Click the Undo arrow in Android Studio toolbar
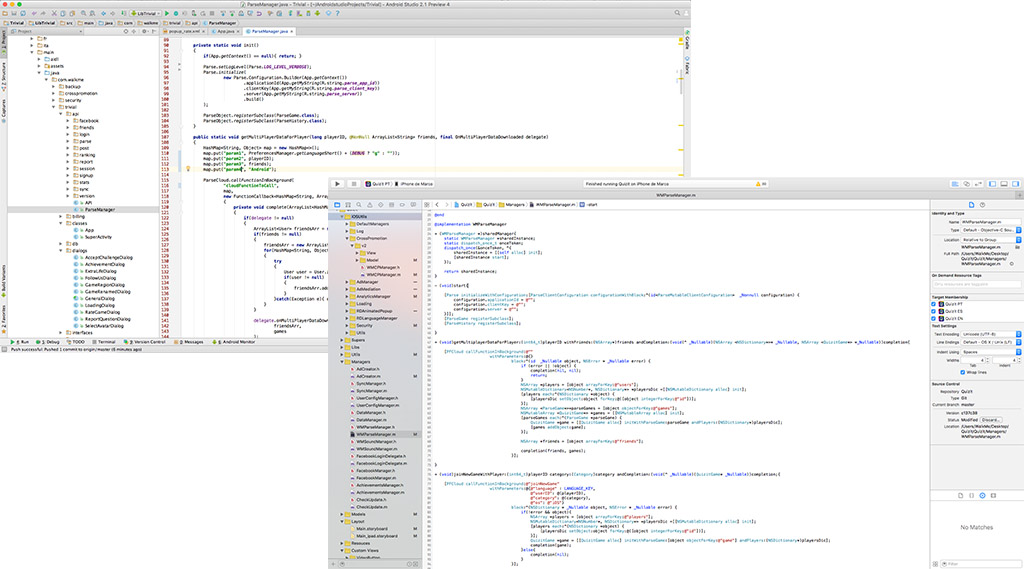This screenshot has width=1024, height=569. click(x=34, y=13)
